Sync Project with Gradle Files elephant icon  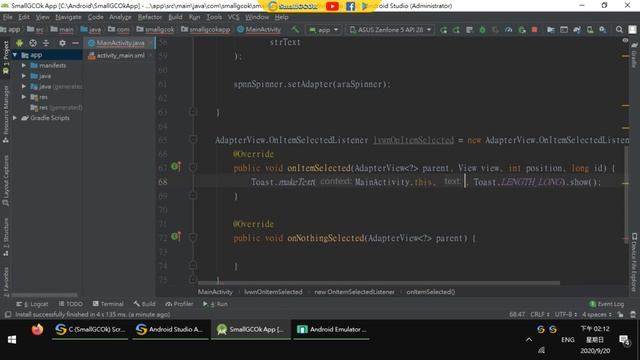(577, 30)
